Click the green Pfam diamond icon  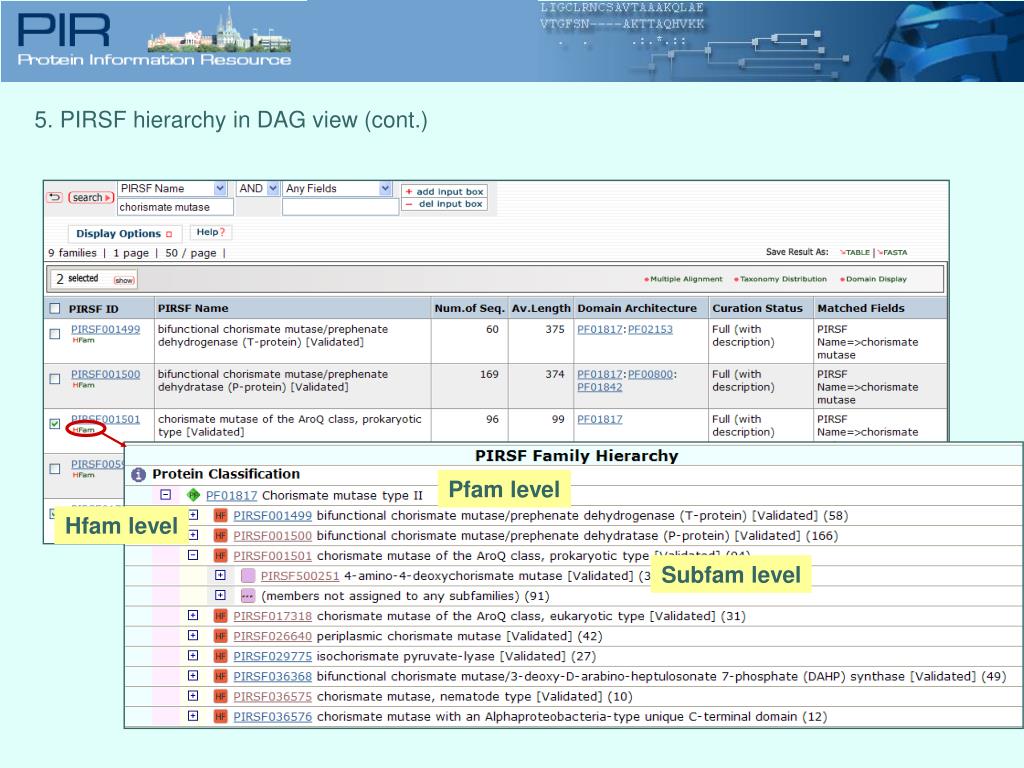(x=193, y=495)
